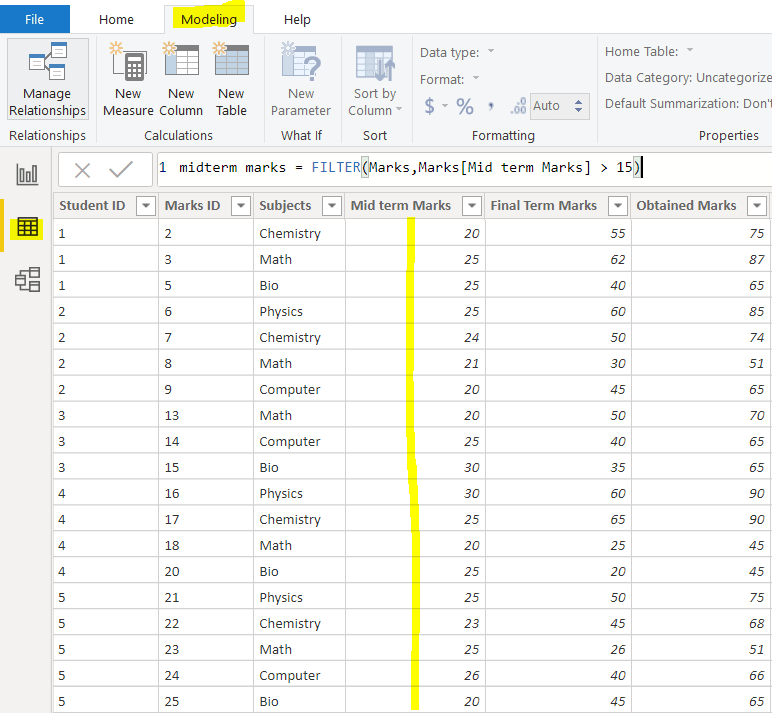Image resolution: width=772 pixels, height=713 pixels.
Task: Switch to Data view icon
Action: (x=27, y=227)
